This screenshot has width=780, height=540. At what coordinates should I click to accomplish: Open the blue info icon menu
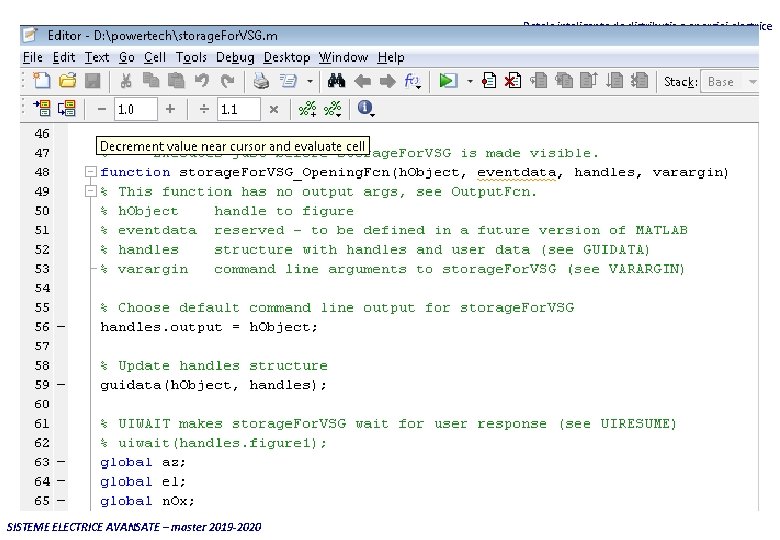pos(365,108)
